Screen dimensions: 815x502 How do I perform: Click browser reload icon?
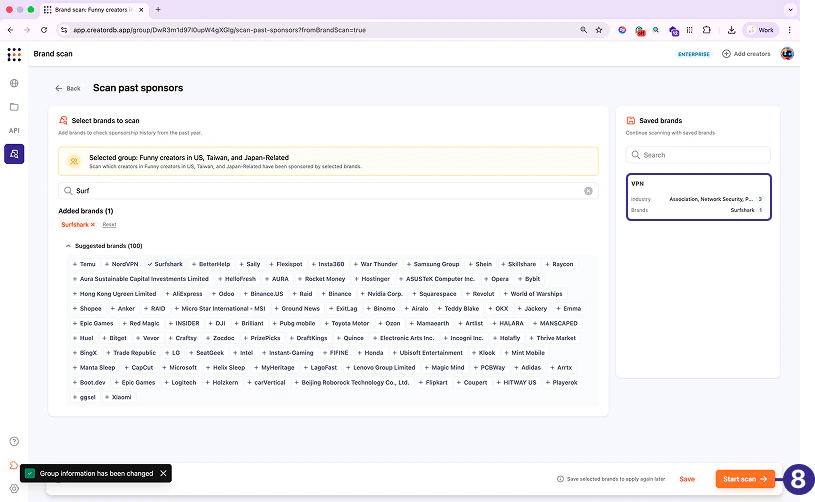(x=44, y=30)
